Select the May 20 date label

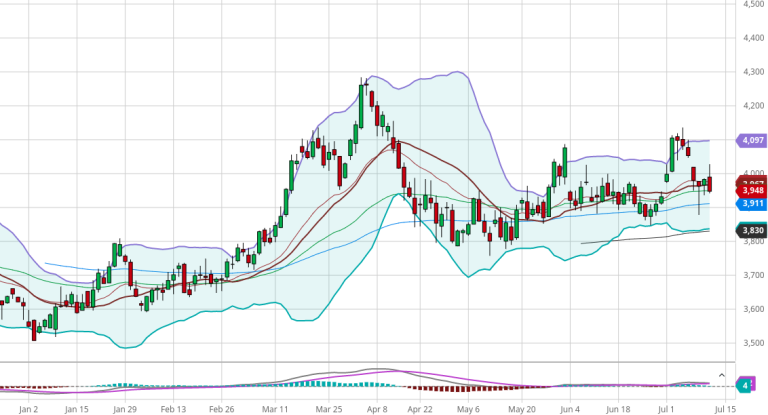(x=520, y=408)
